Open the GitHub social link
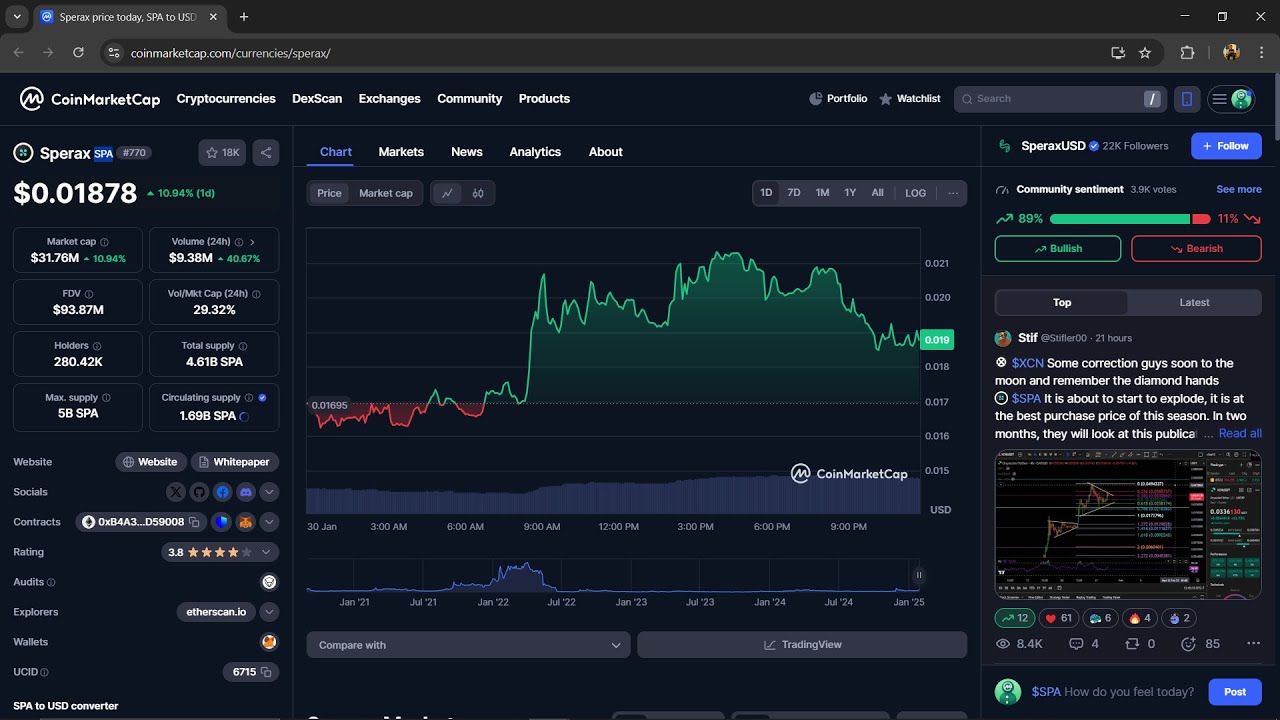This screenshot has height=720, width=1280. tap(199, 492)
